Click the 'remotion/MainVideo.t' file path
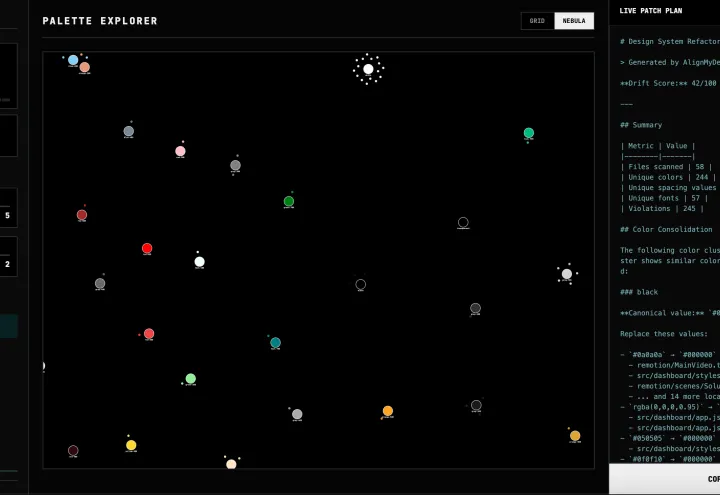This screenshot has width=720, height=495. click(x=674, y=365)
